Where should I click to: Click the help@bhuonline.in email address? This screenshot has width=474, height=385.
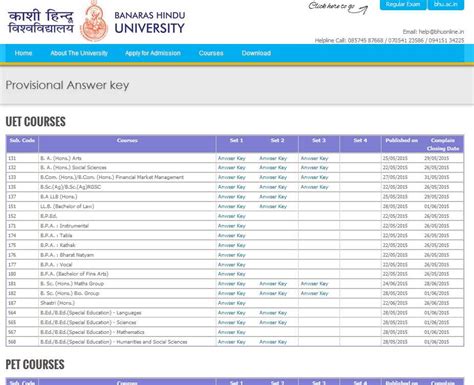441,32
